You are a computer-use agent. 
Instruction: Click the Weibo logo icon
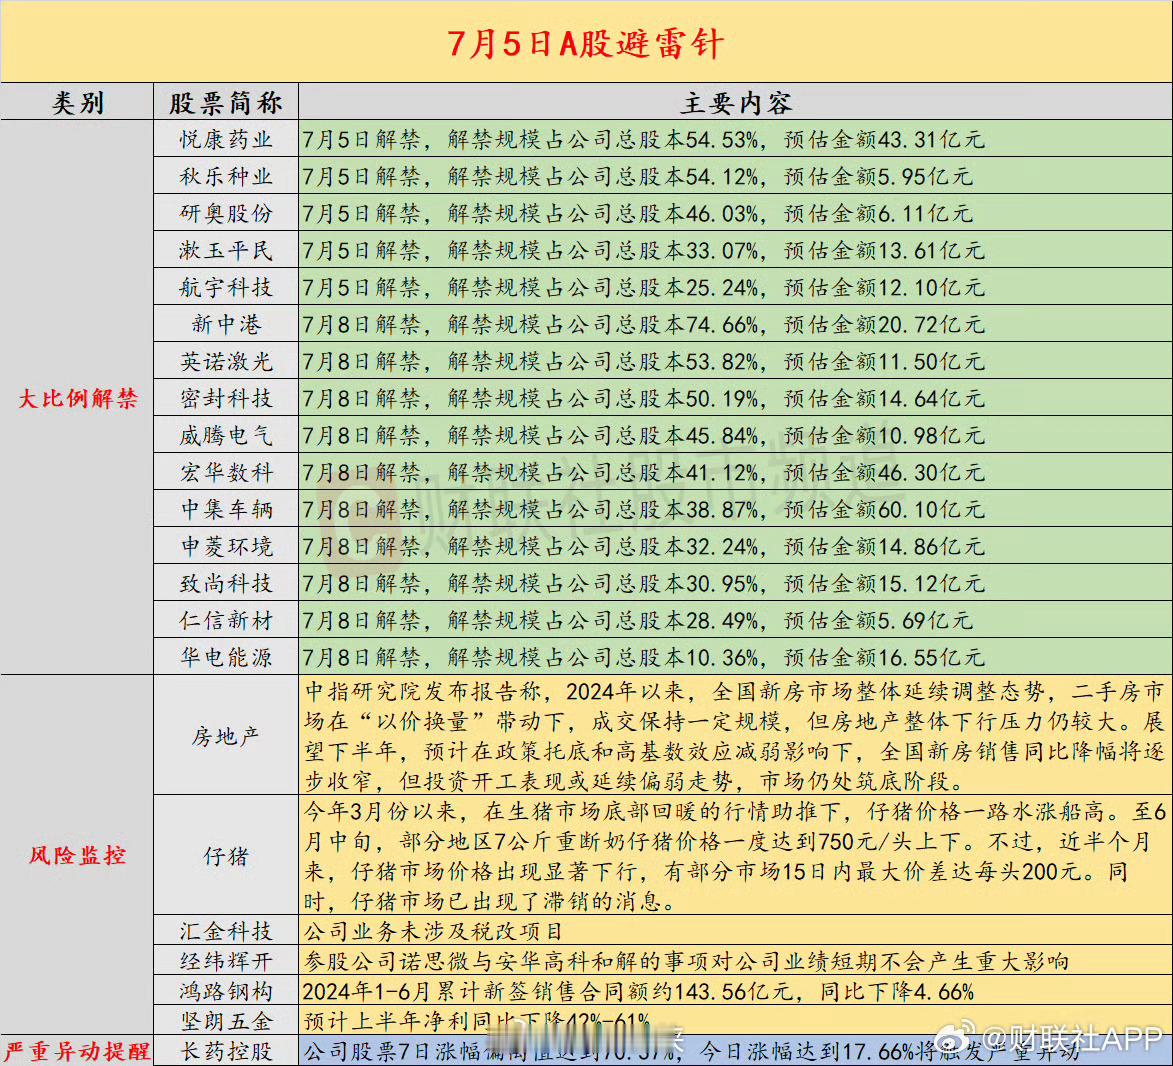pyautogui.click(x=955, y=1036)
